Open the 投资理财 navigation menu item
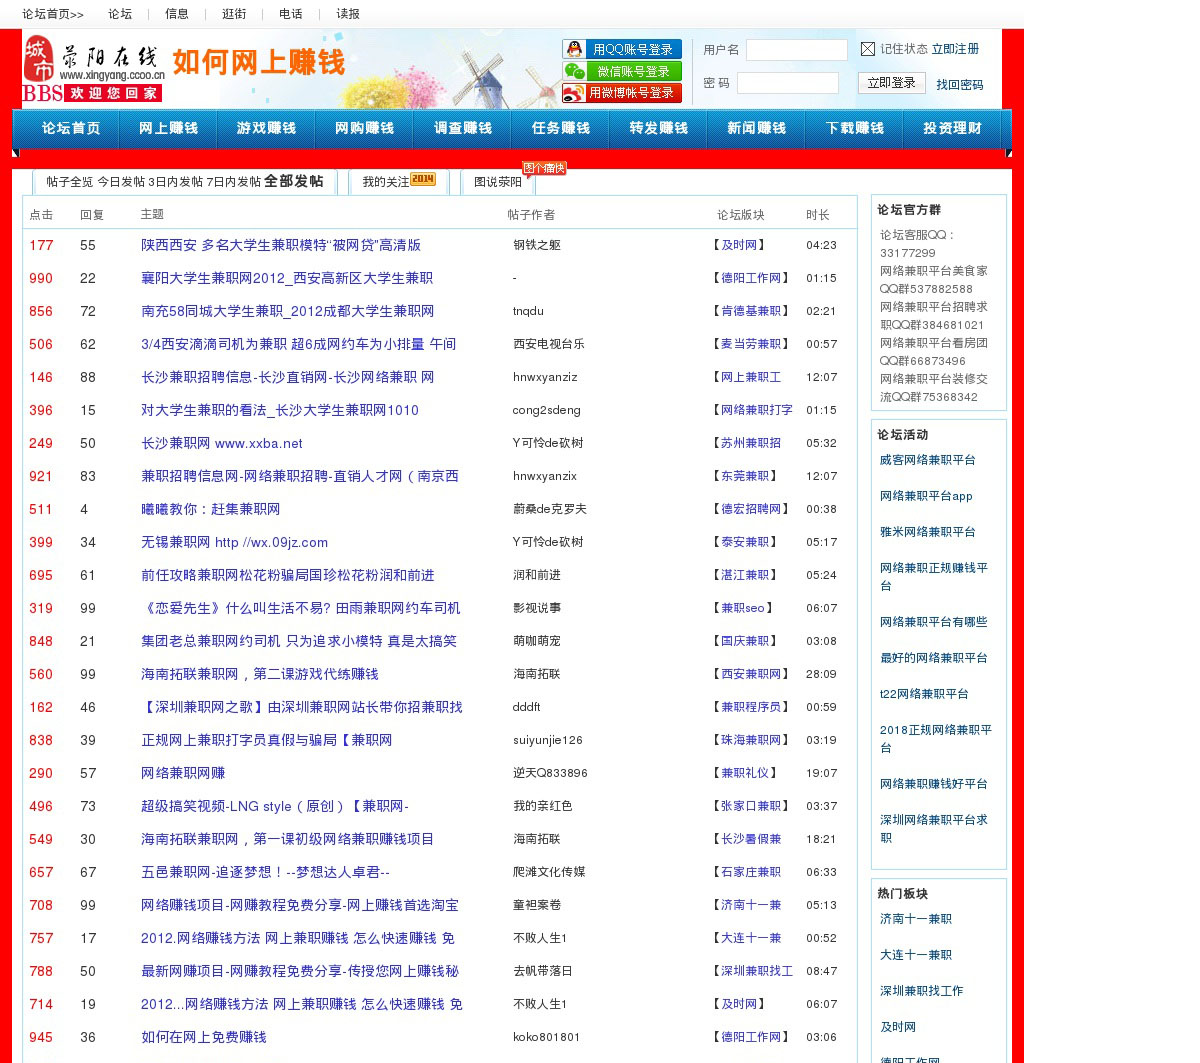 pyautogui.click(x=952, y=129)
